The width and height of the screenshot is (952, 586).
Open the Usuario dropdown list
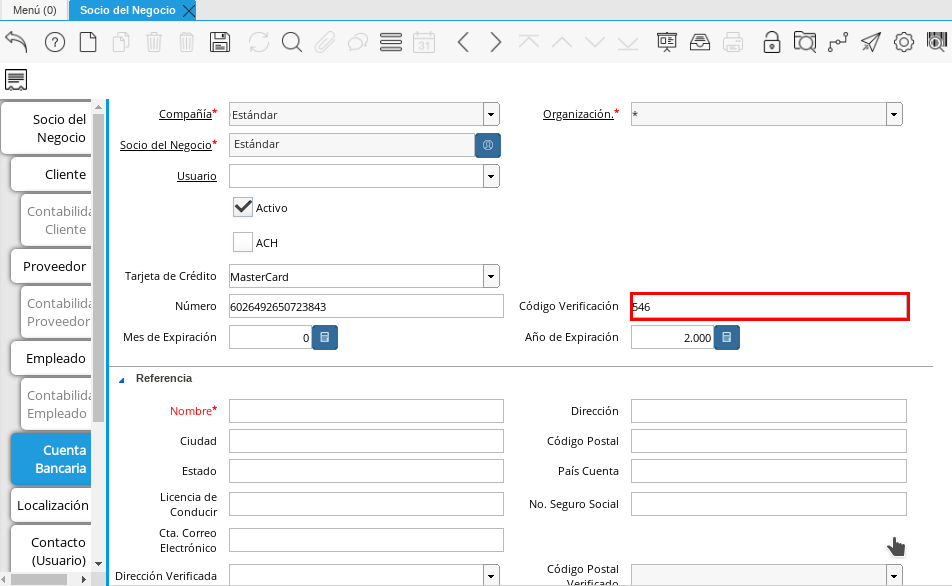pos(491,176)
